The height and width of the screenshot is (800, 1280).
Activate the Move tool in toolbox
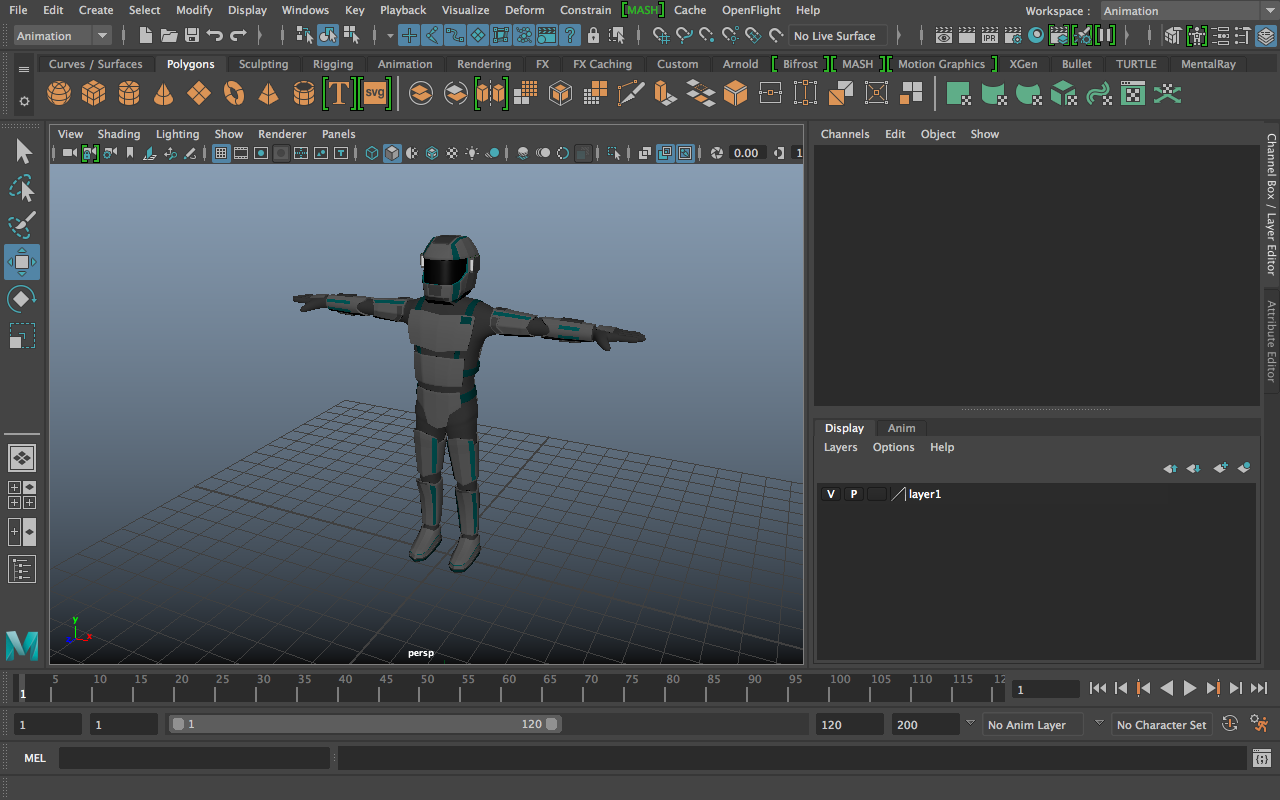22,262
